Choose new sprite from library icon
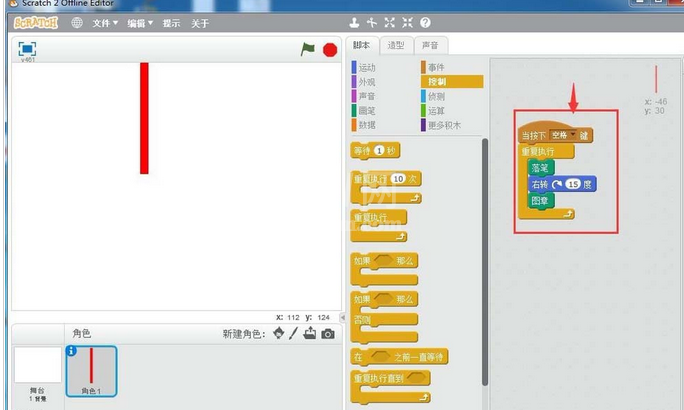Image resolution: width=684 pixels, height=410 pixels. pyautogui.click(x=278, y=334)
